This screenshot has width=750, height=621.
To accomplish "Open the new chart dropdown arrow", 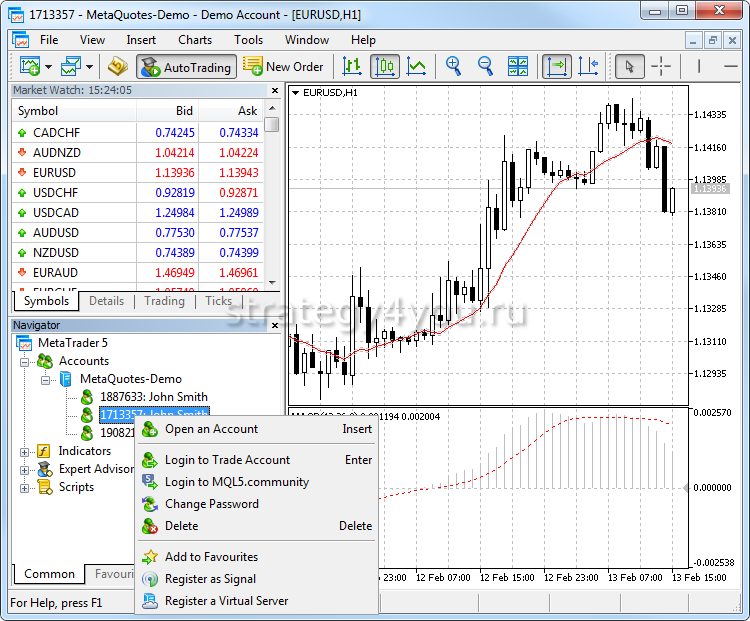I will (x=46, y=67).
